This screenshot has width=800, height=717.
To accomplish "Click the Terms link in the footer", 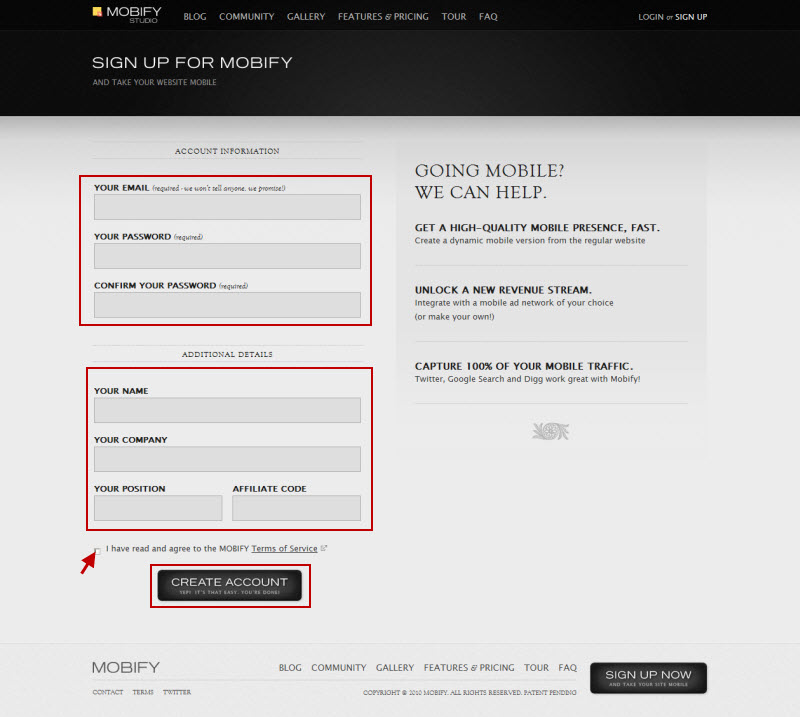I will pyautogui.click(x=143, y=692).
